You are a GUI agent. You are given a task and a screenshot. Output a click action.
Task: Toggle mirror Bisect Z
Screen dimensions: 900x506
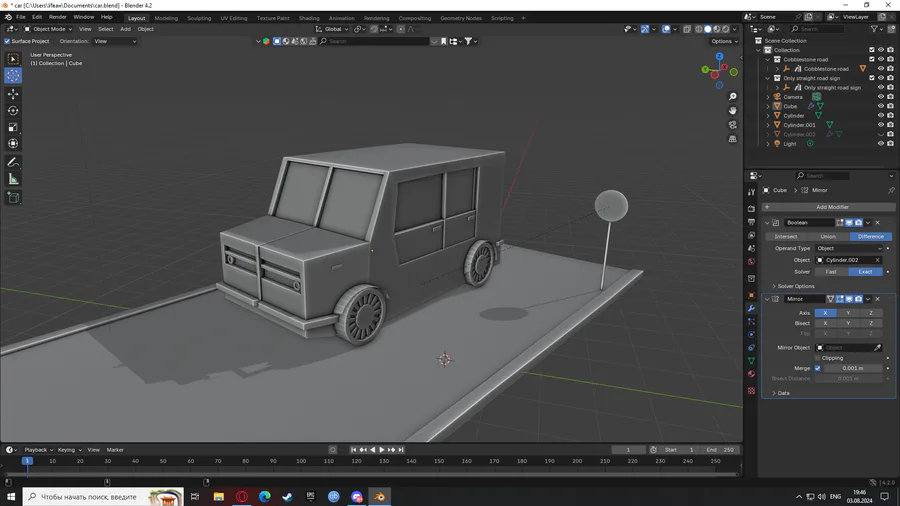871,324
